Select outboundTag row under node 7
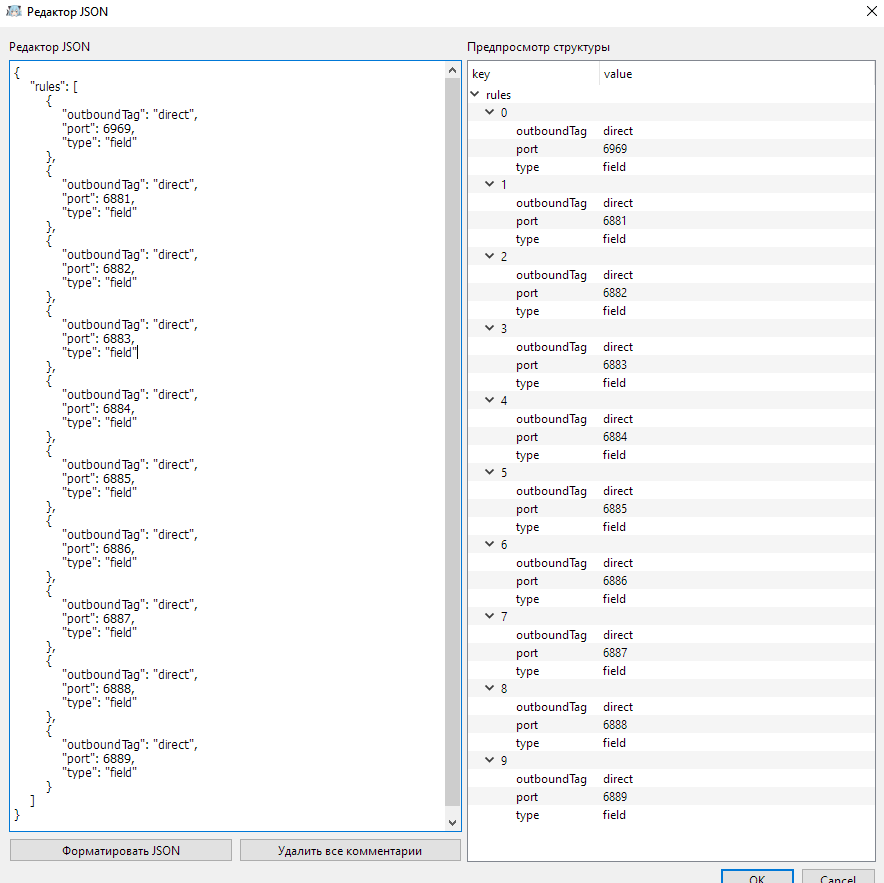The height and width of the screenshot is (883, 884). (x=671, y=635)
